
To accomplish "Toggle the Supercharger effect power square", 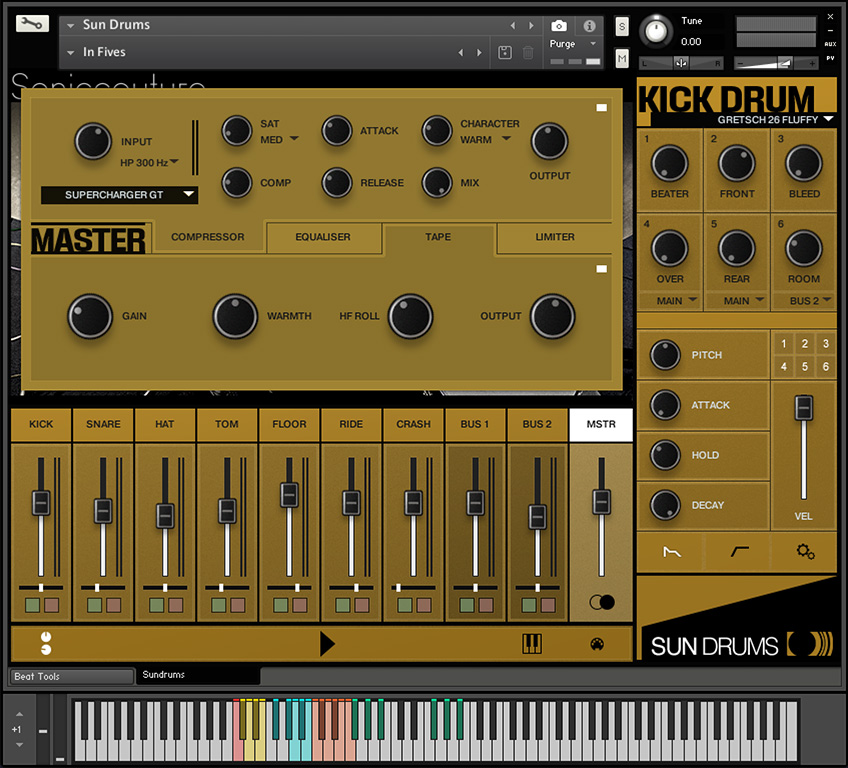I will [x=601, y=108].
